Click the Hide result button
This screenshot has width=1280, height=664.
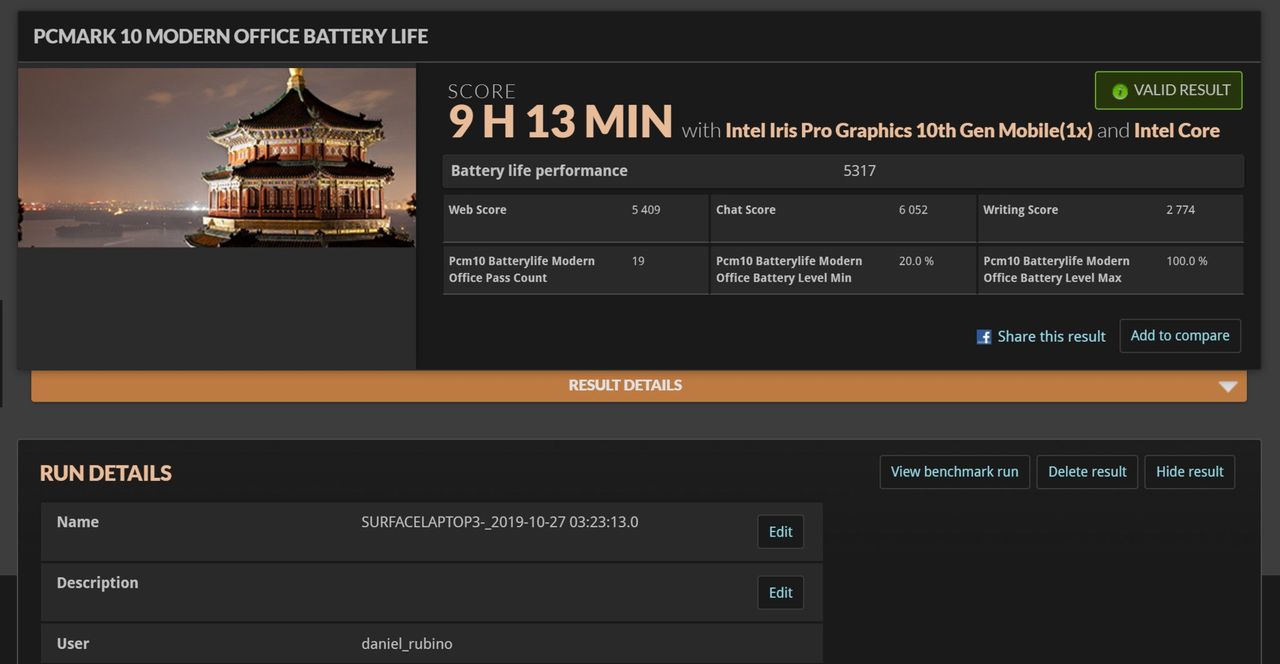point(1190,472)
